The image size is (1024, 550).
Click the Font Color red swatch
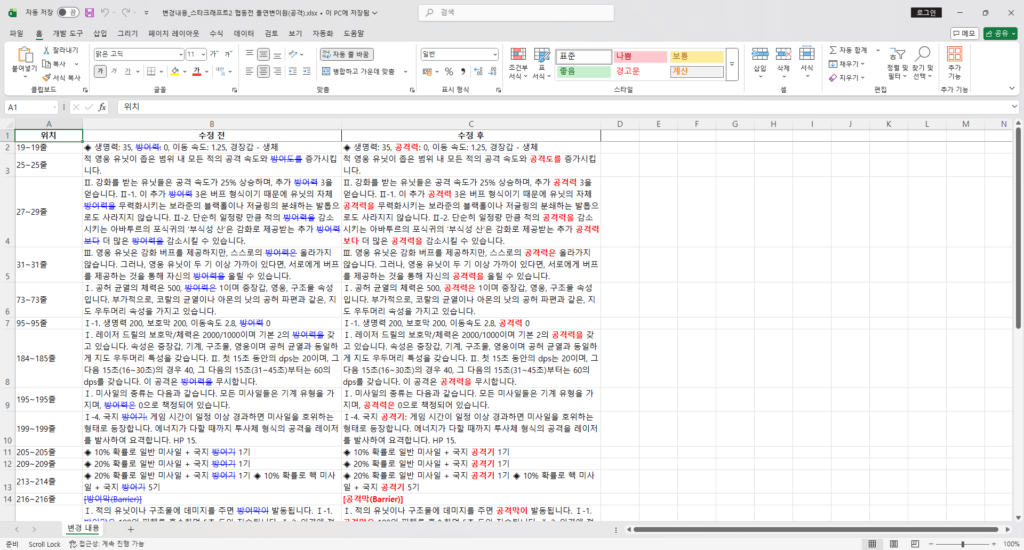point(197,71)
